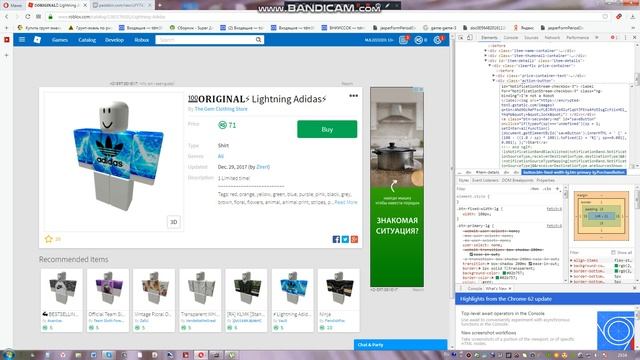This screenshot has height=360, width=640.
Task: Switch to the DevTools Console tab
Action: click(x=511, y=38)
